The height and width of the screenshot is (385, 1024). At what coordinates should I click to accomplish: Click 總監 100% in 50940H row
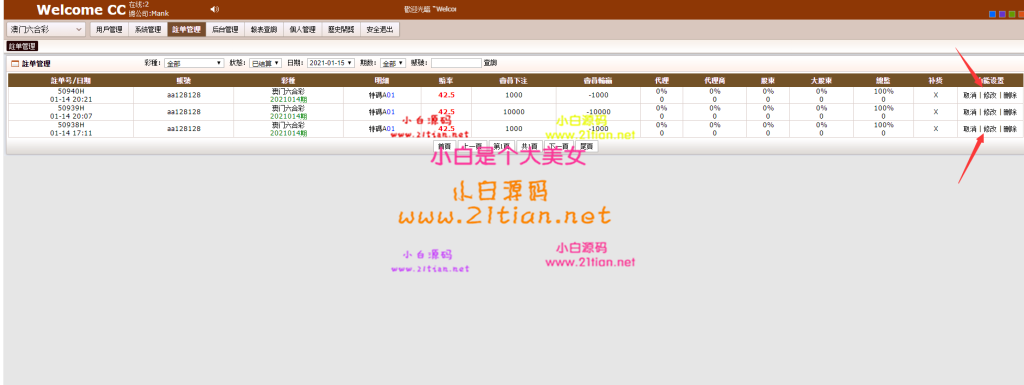pyautogui.click(x=883, y=91)
